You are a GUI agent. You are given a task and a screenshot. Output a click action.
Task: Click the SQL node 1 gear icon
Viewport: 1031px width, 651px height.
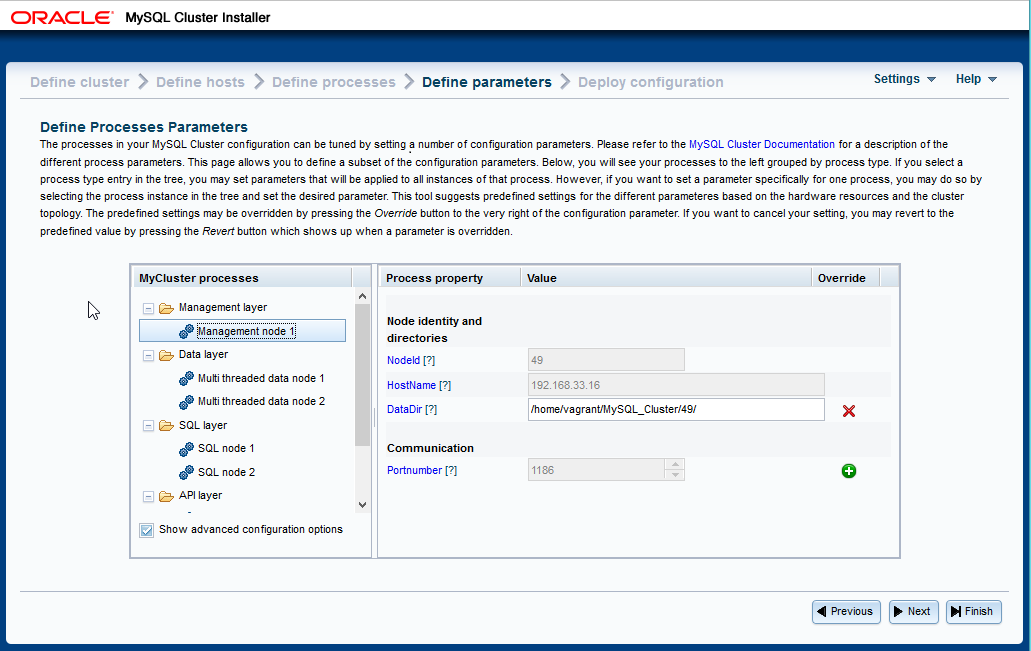click(187, 449)
